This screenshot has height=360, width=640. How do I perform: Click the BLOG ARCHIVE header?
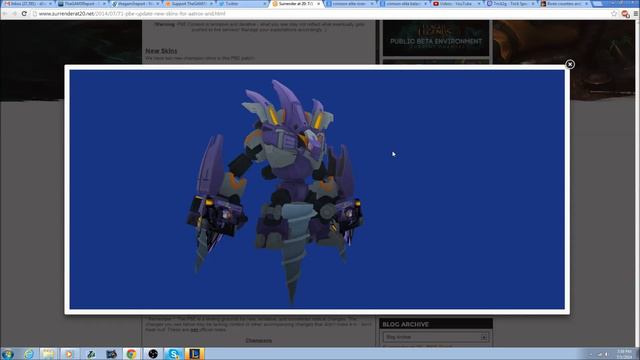[436, 324]
